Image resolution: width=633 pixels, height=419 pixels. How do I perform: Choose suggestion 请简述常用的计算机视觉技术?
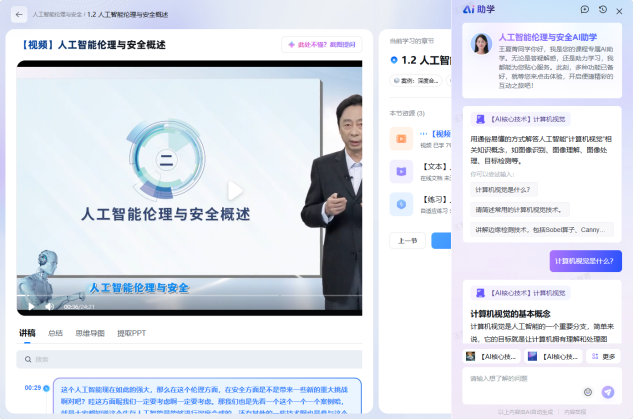(x=520, y=210)
